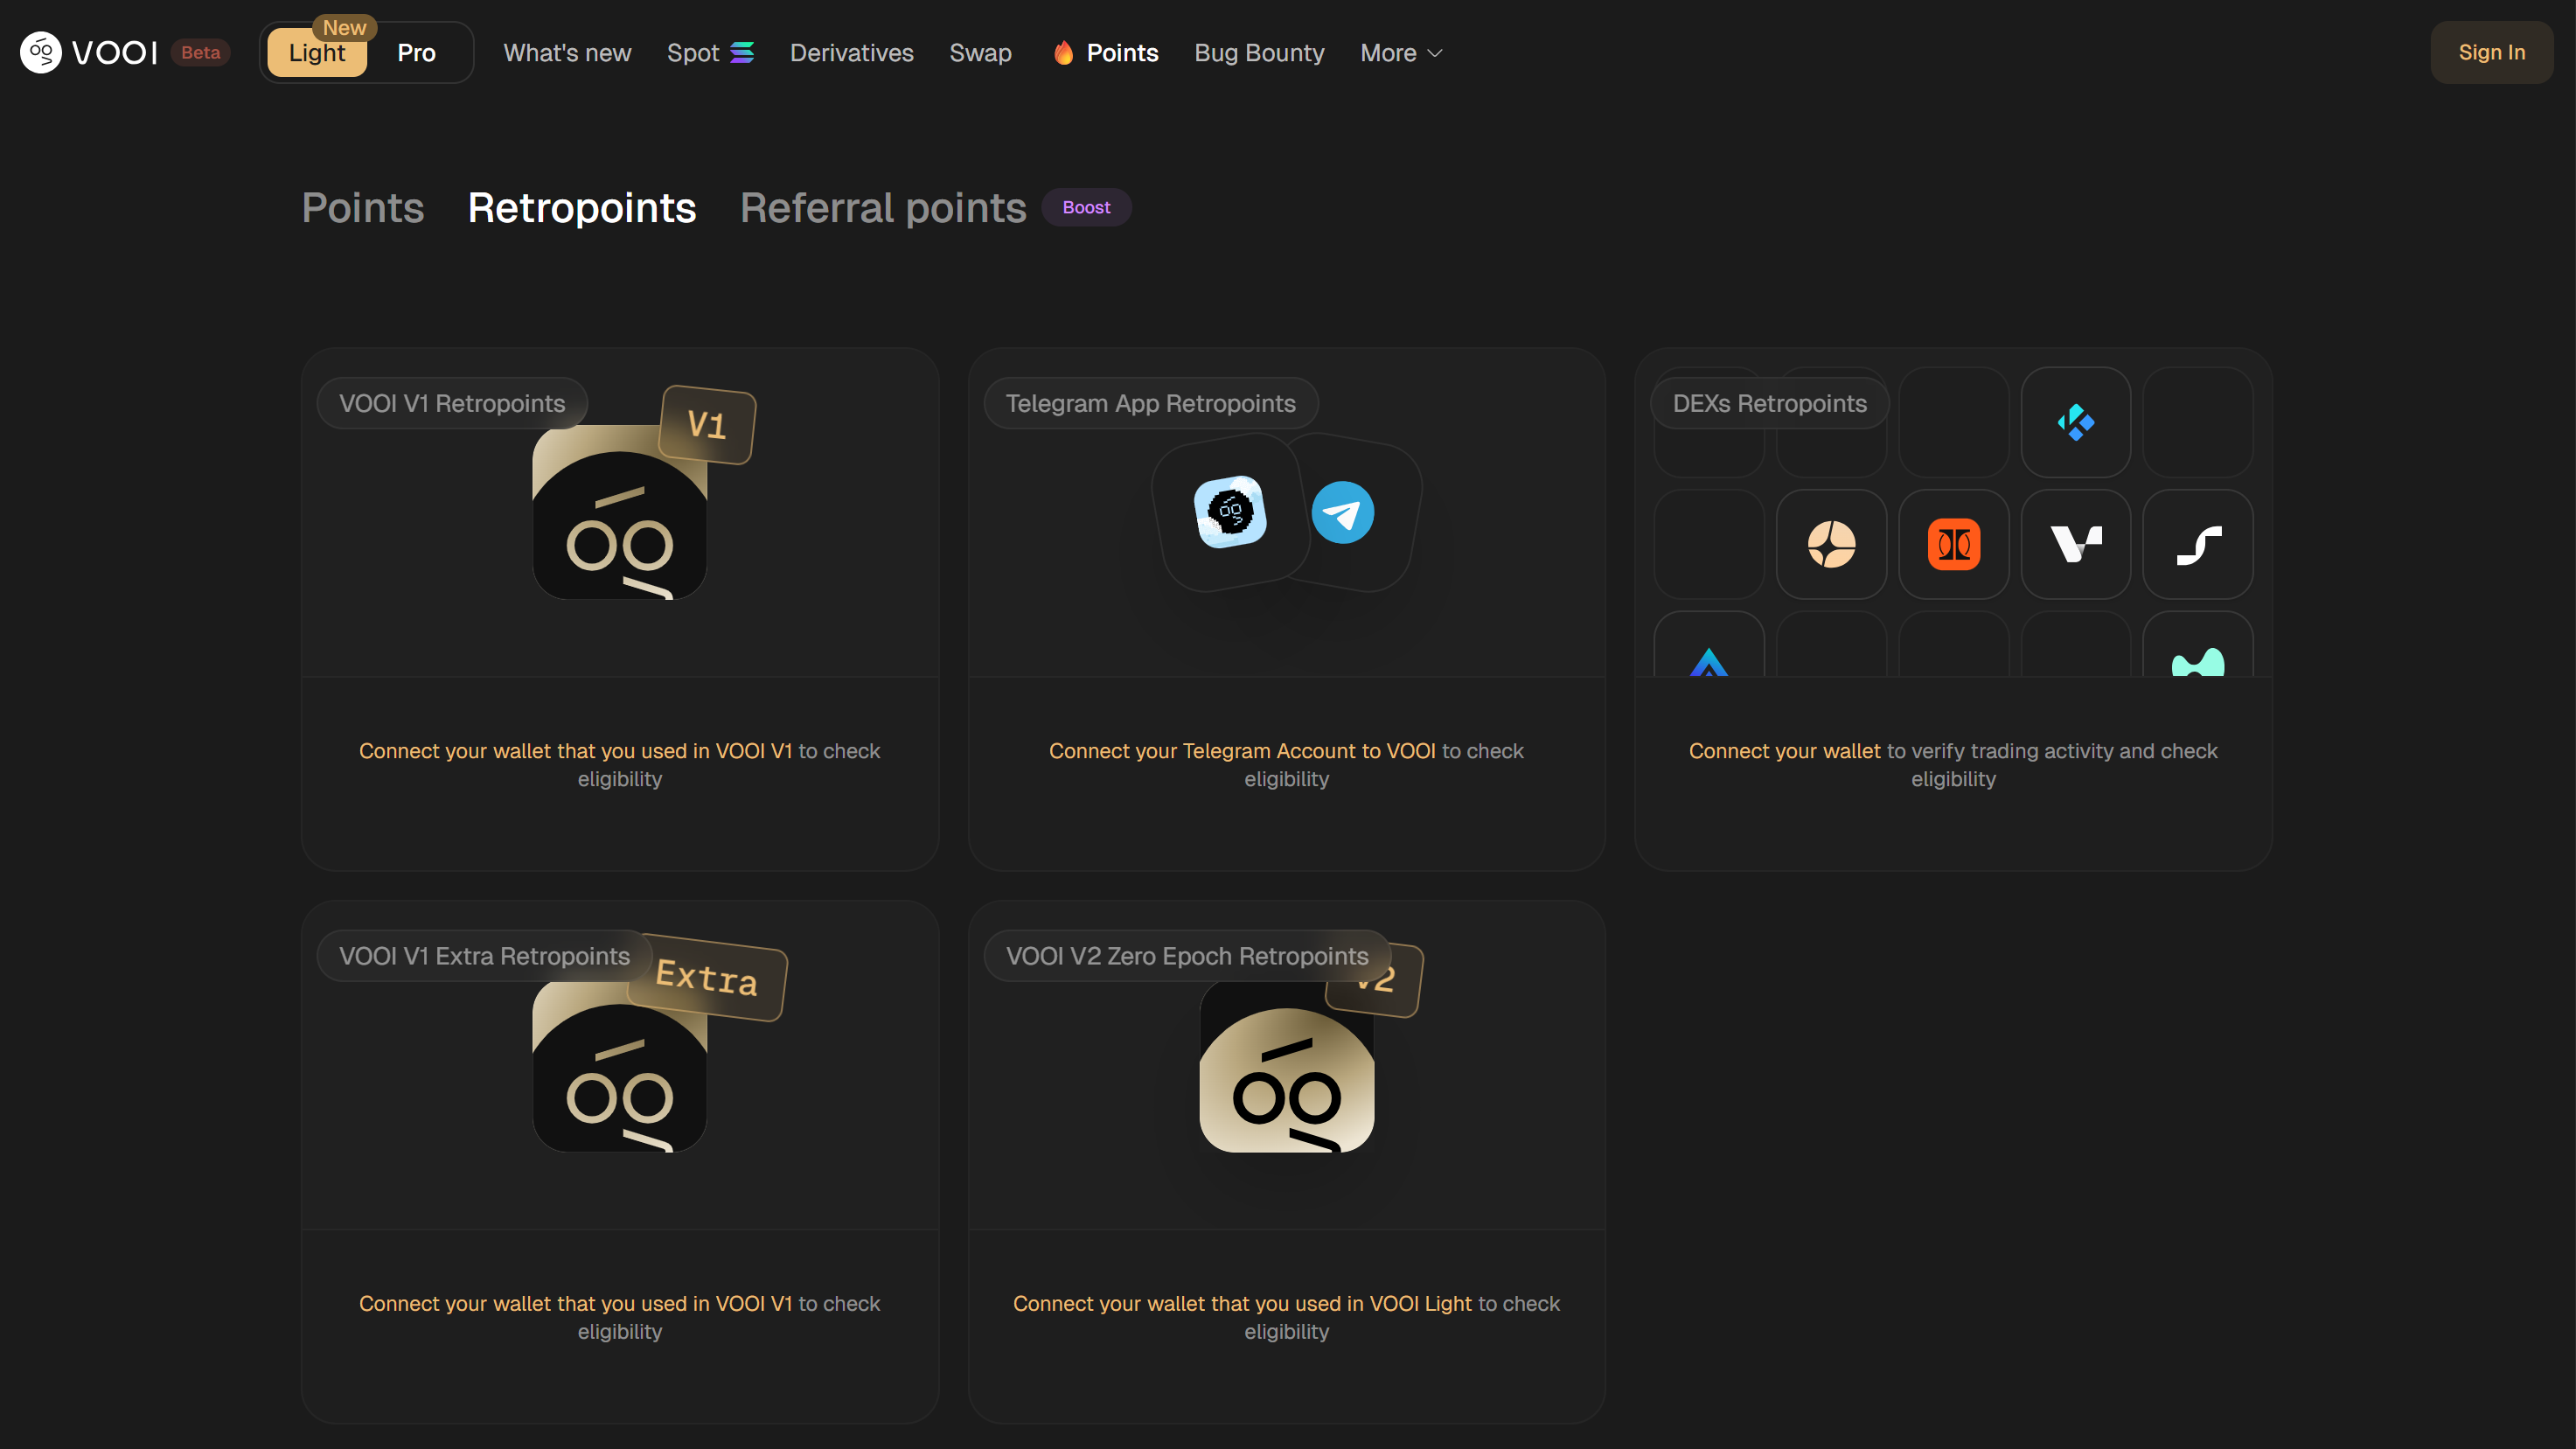Click the orange square DEX icon
This screenshot has height=1449, width=2576.
coord(1953,544)
